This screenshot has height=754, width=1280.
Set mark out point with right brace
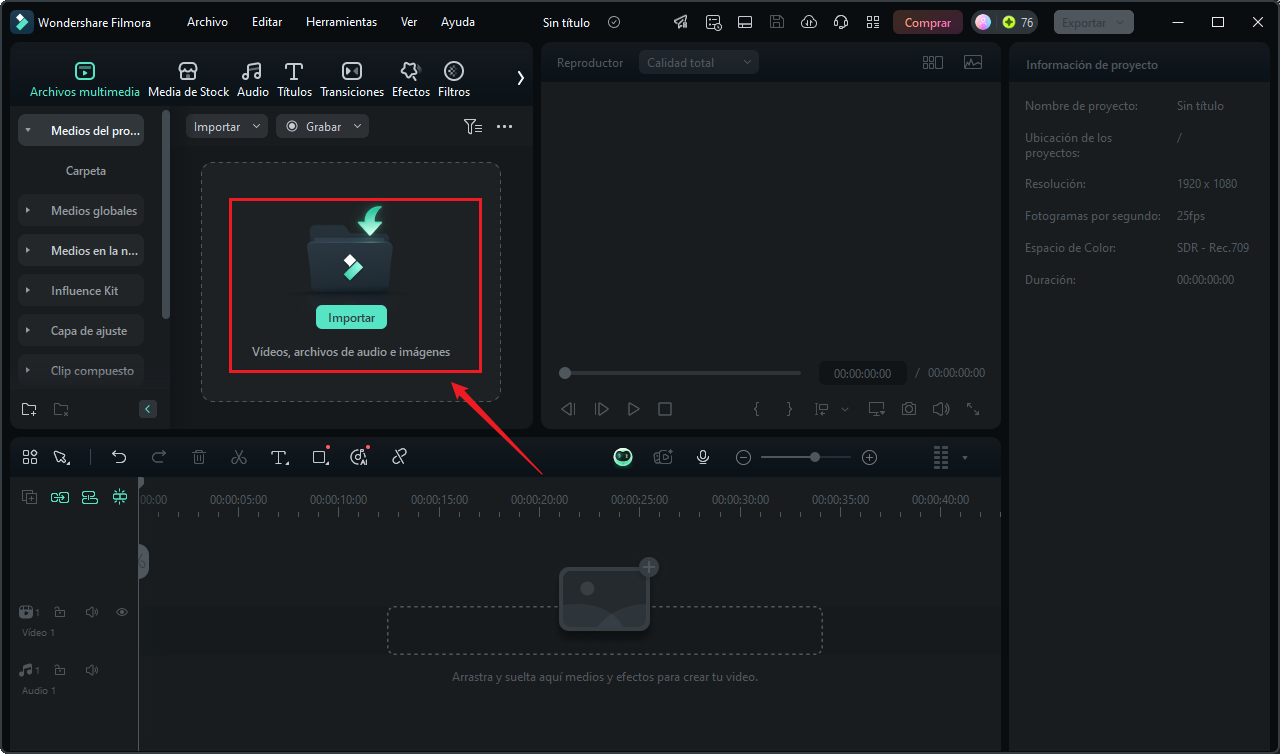point(789,409)
